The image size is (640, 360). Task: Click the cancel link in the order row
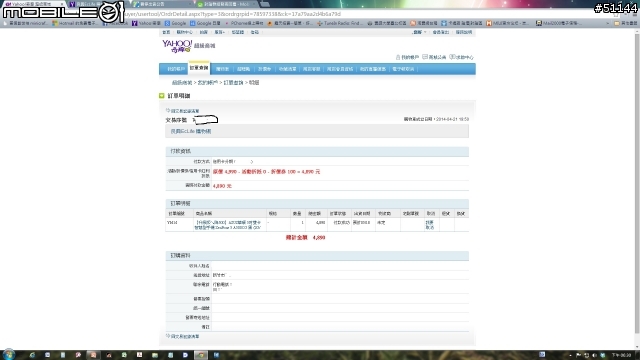click(x=429, y=225)
